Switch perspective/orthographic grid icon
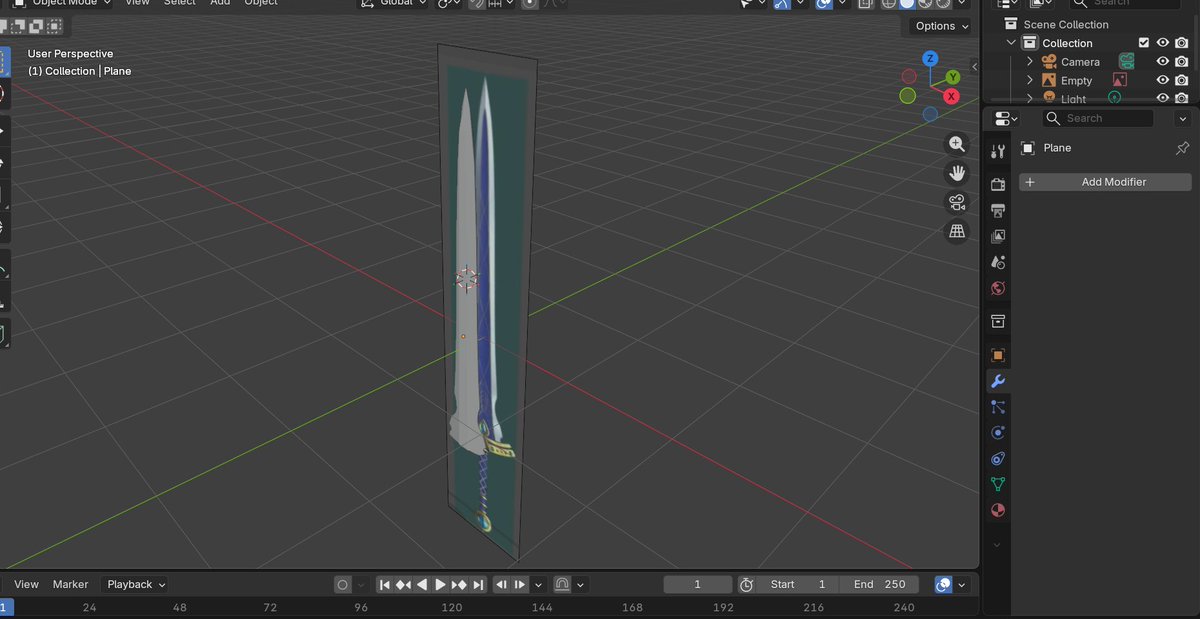Image resolution: width=1200 pixels, height=619 pixels. (957, 232)
